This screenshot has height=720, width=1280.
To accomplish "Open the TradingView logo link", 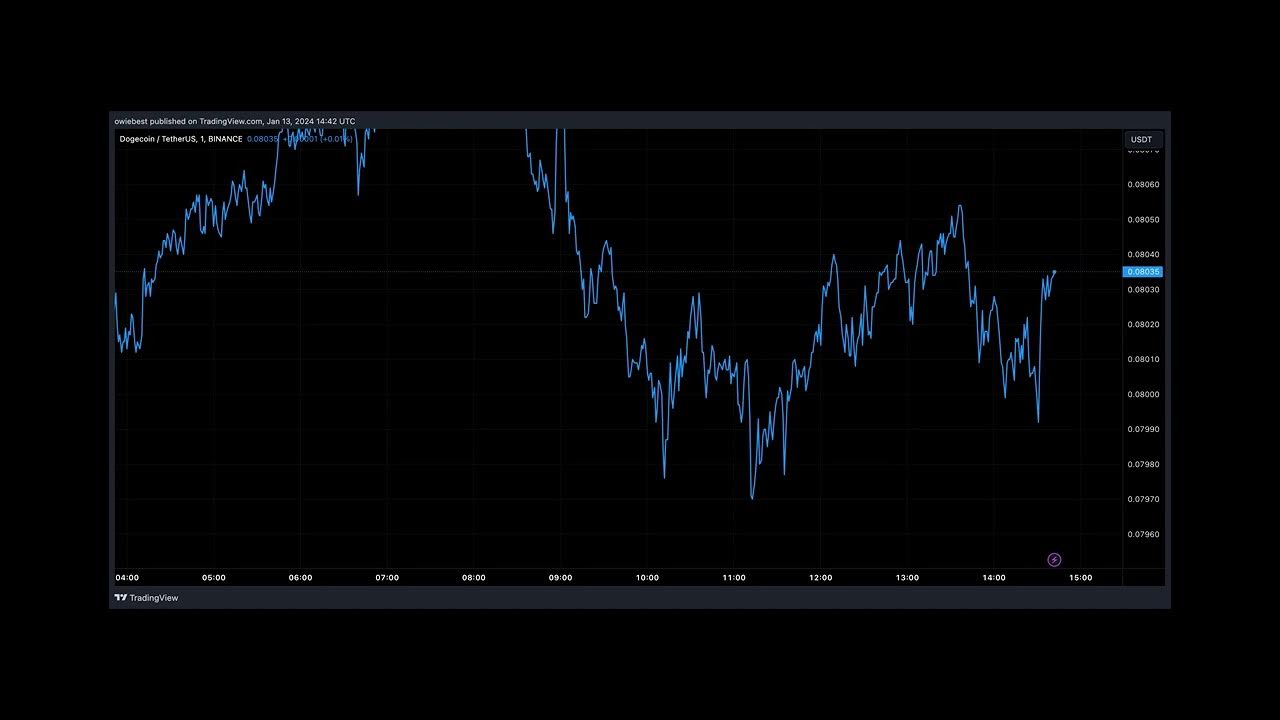I will [x=146, y=598].
